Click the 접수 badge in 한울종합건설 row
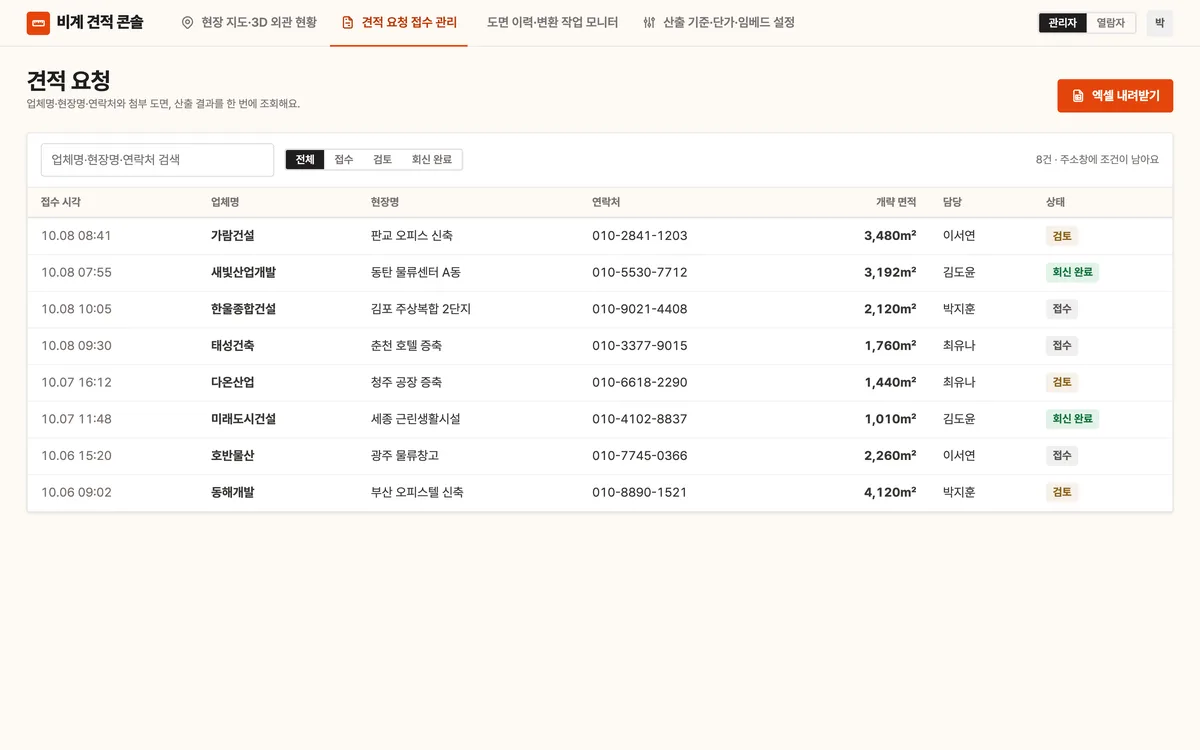 [x=1061, y=309]
